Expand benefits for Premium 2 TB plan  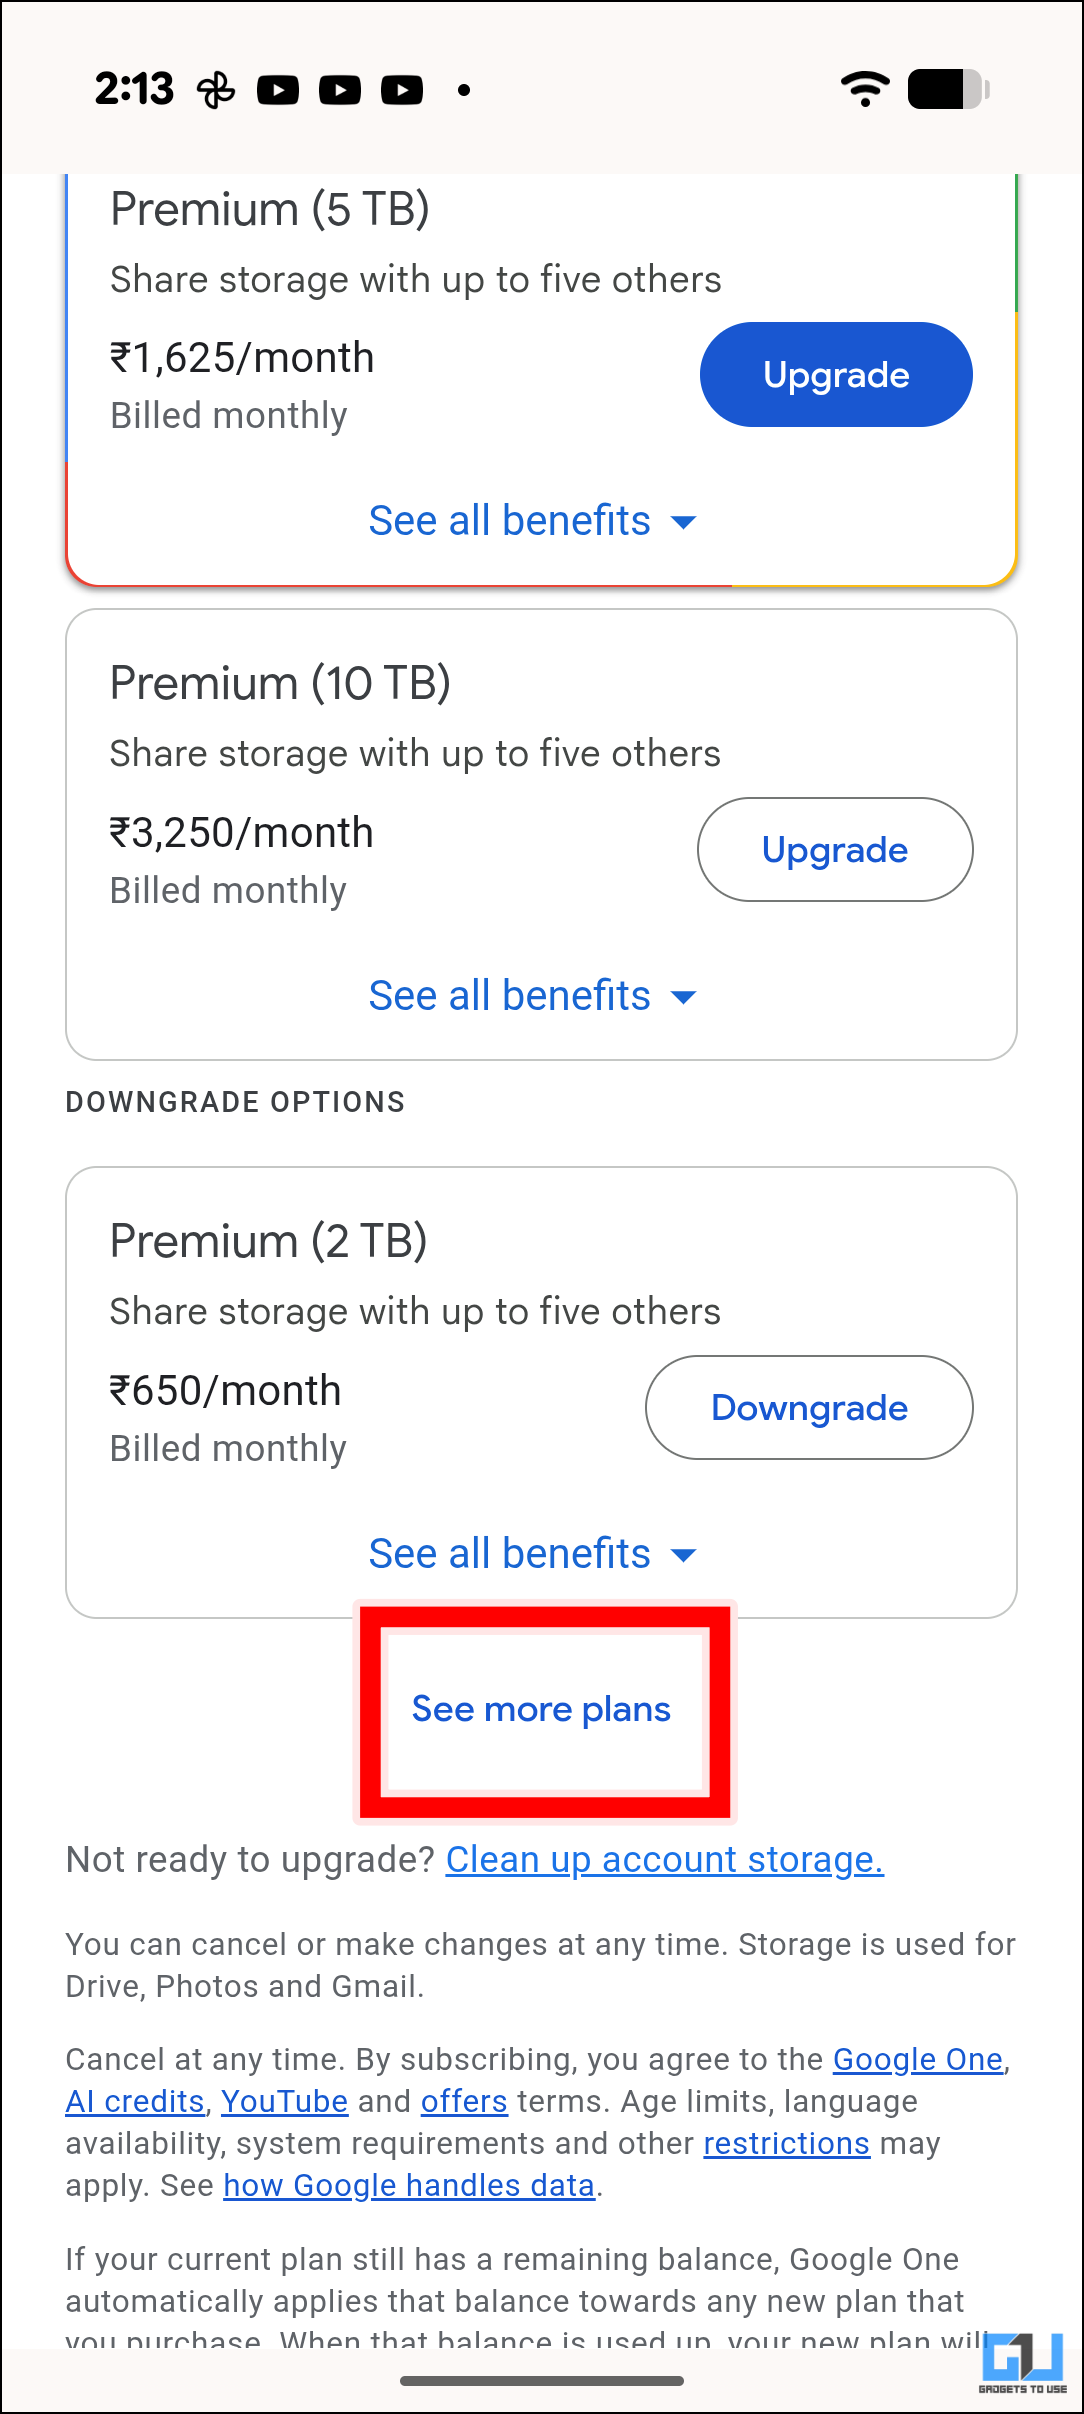(532, 1554)
